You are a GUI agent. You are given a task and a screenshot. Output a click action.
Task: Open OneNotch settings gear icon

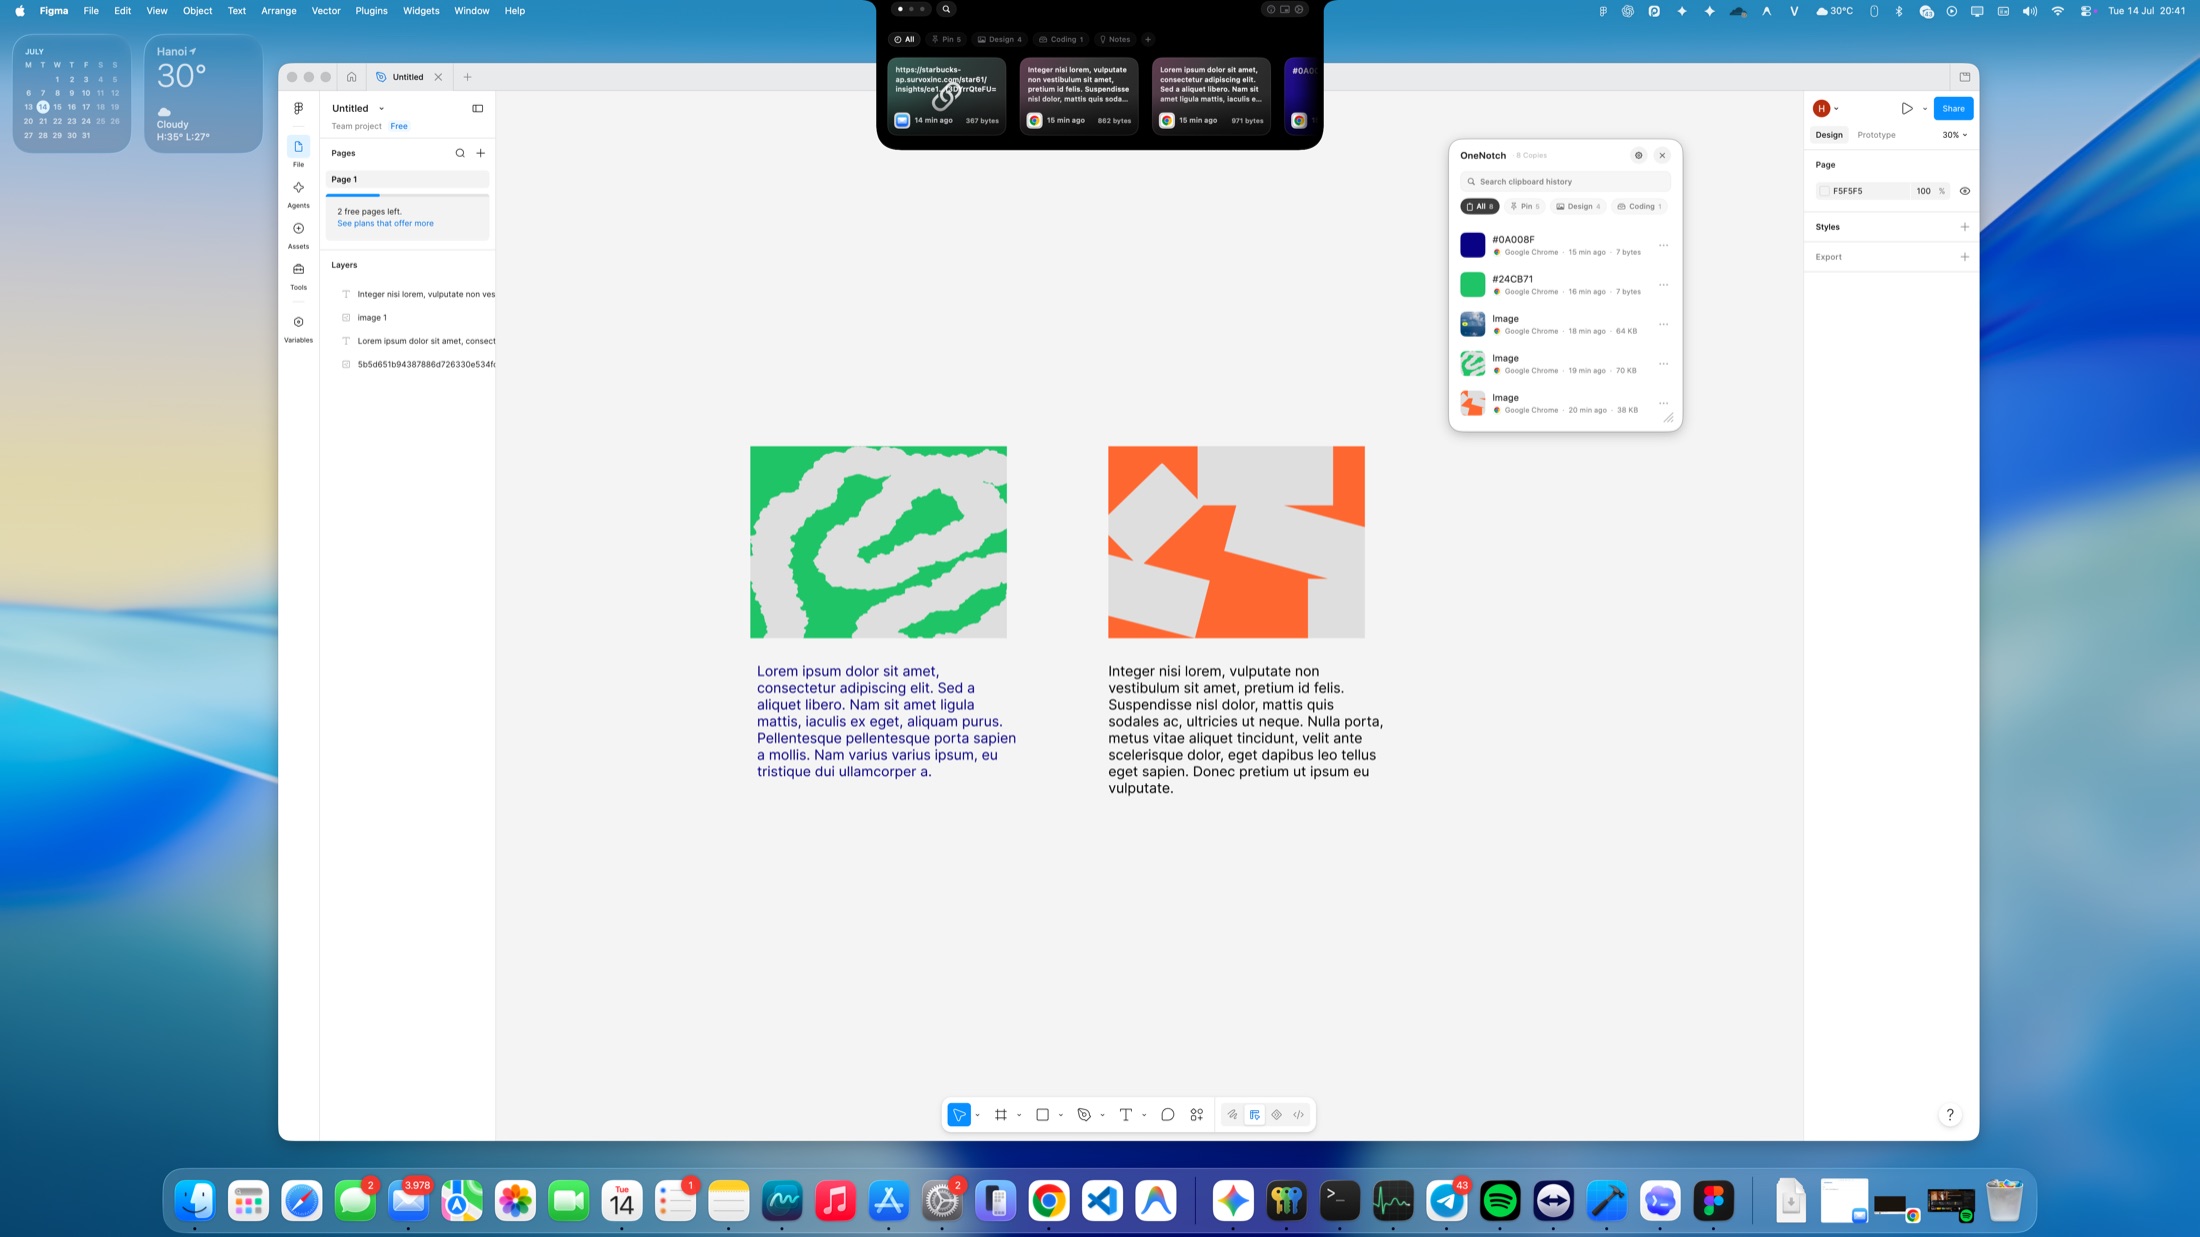[1638, 155]
